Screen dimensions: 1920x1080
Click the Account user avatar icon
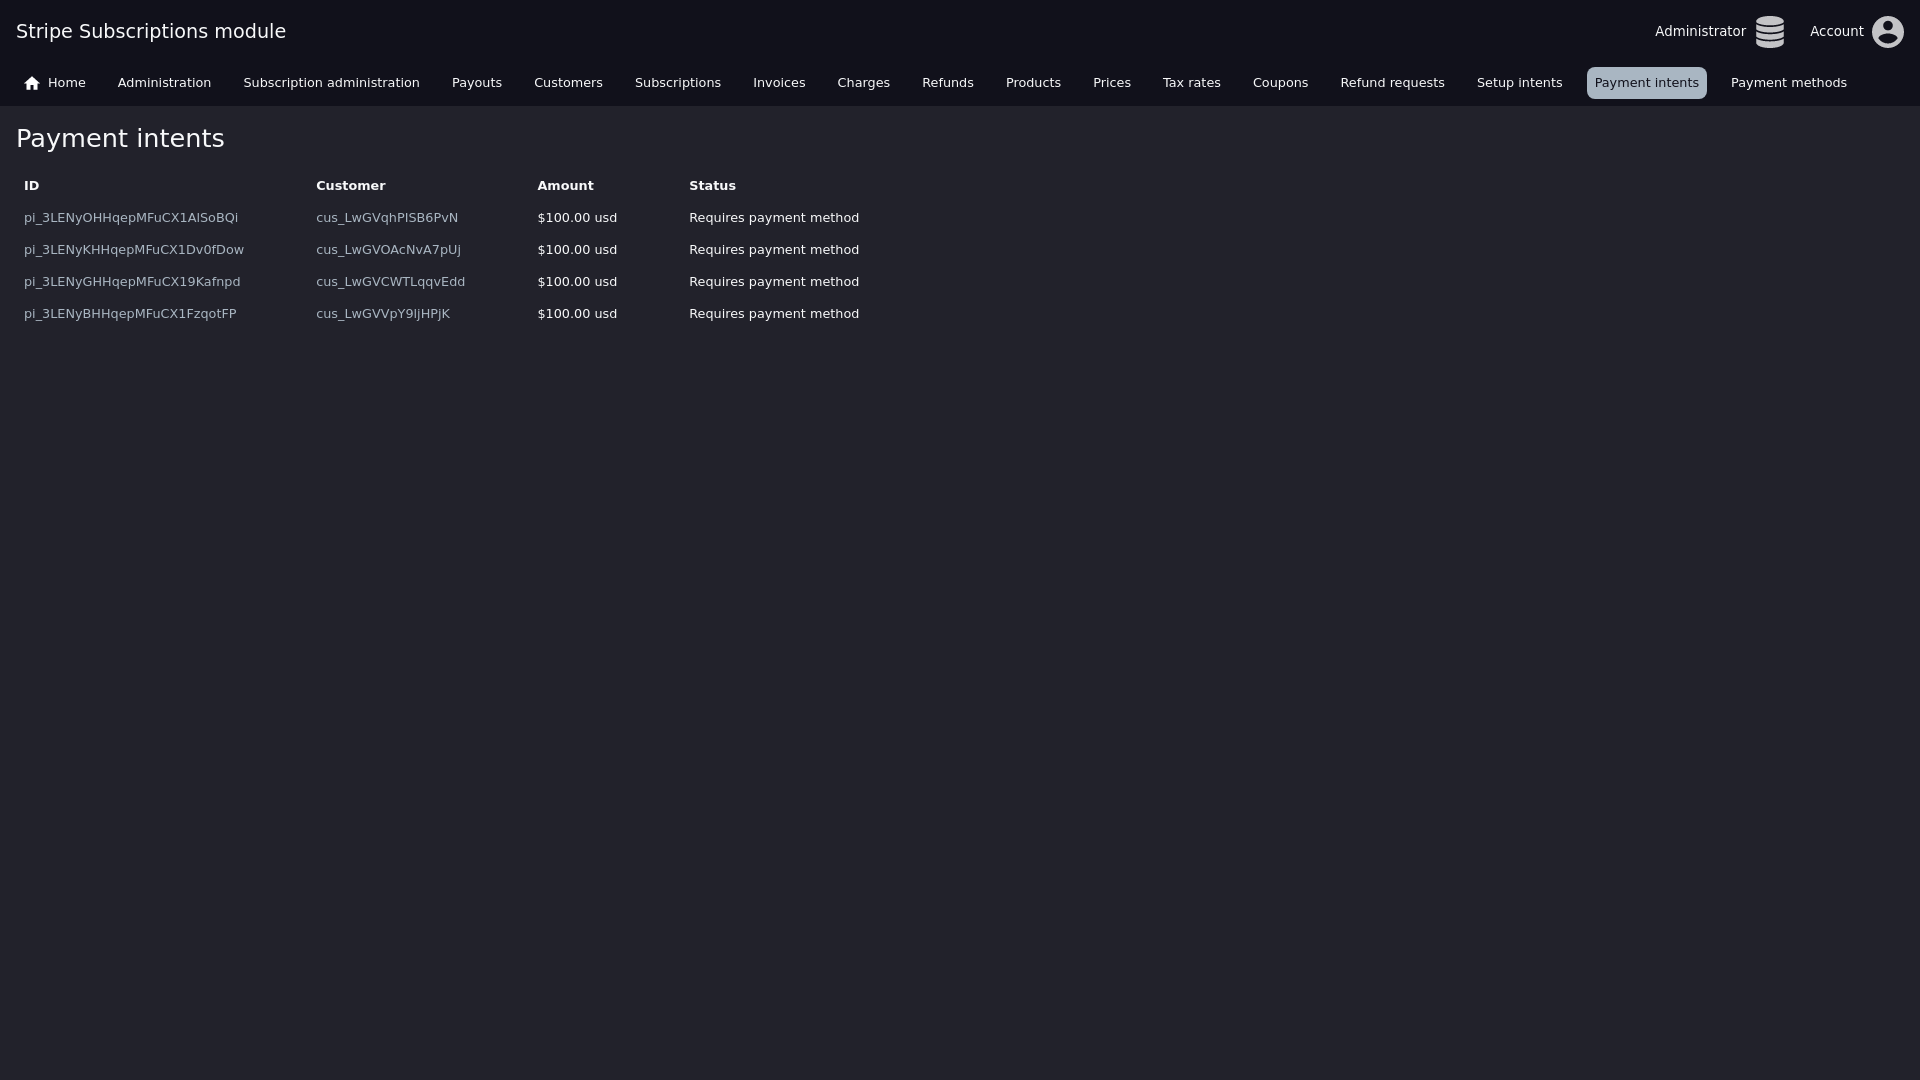1887,32
